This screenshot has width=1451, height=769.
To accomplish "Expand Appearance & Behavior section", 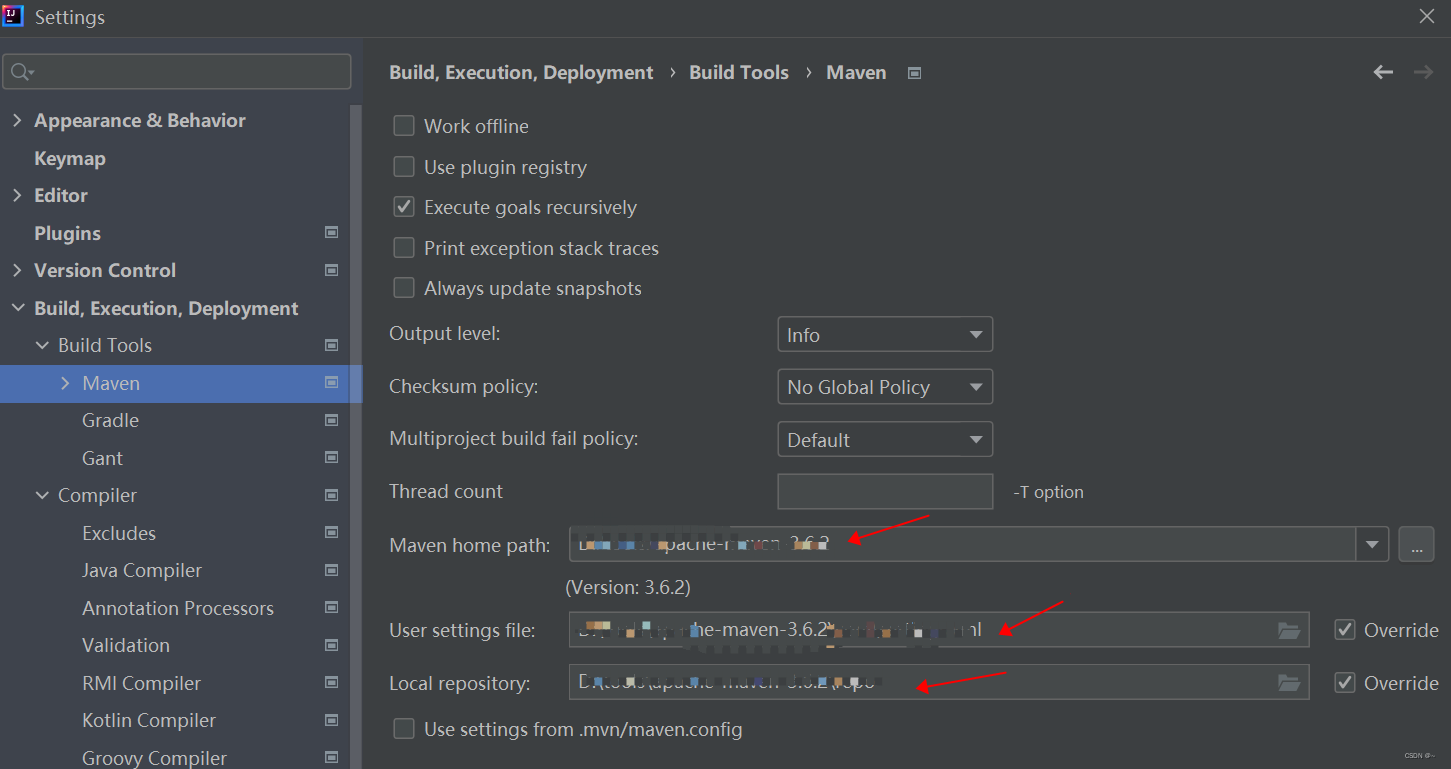I will [17, 120].
